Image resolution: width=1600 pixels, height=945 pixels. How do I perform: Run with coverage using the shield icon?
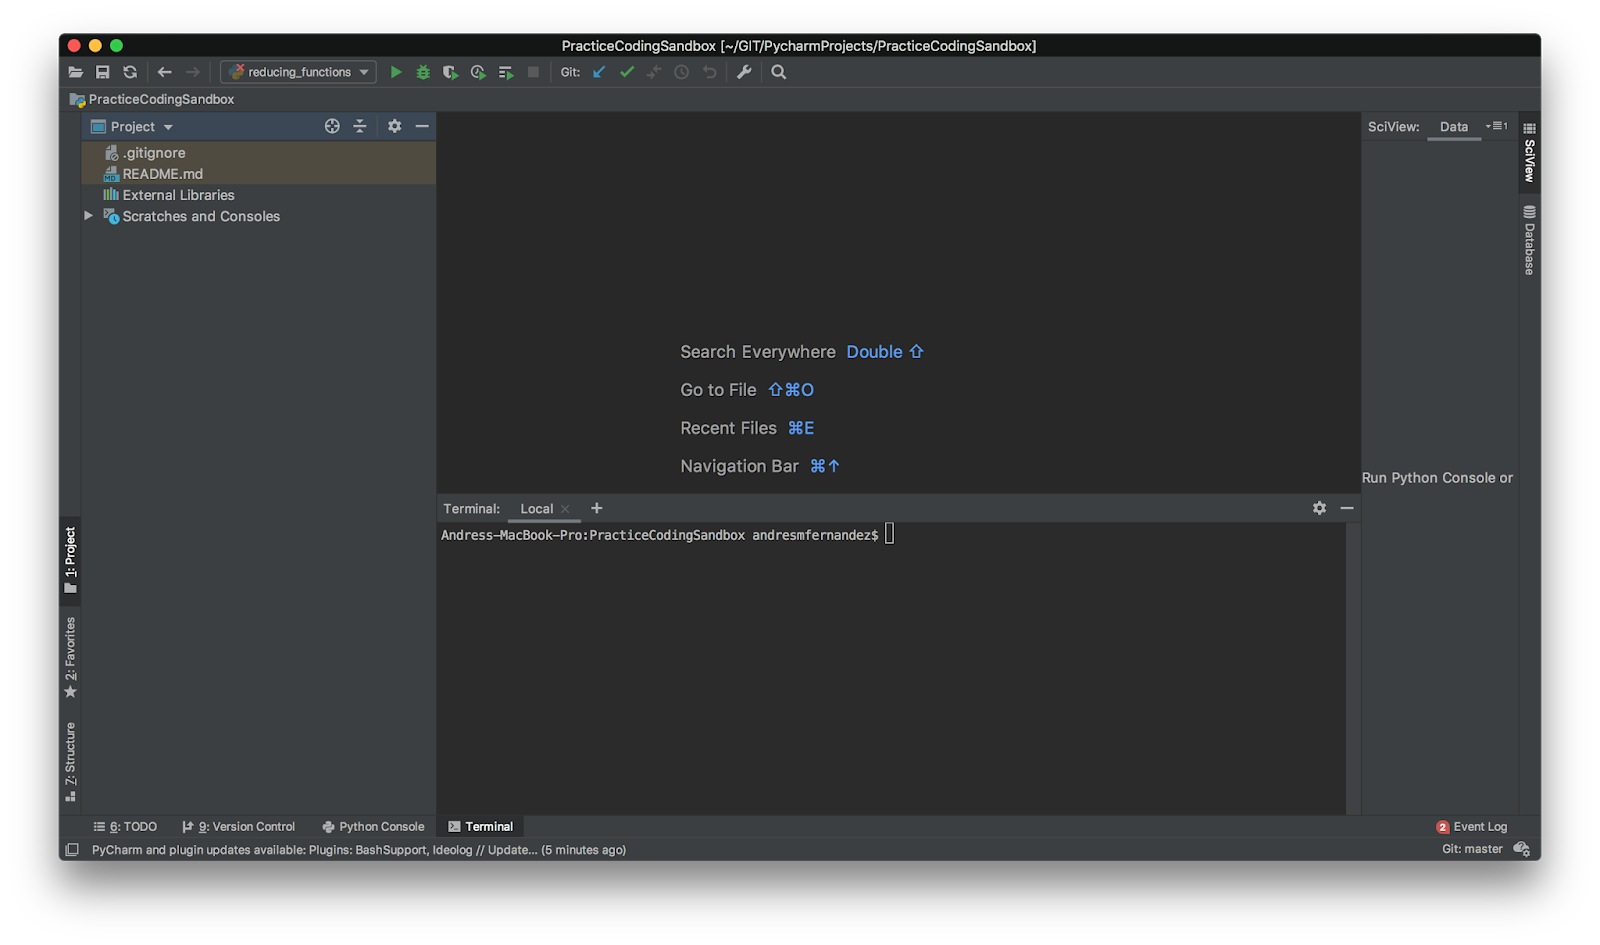point(450,71)
